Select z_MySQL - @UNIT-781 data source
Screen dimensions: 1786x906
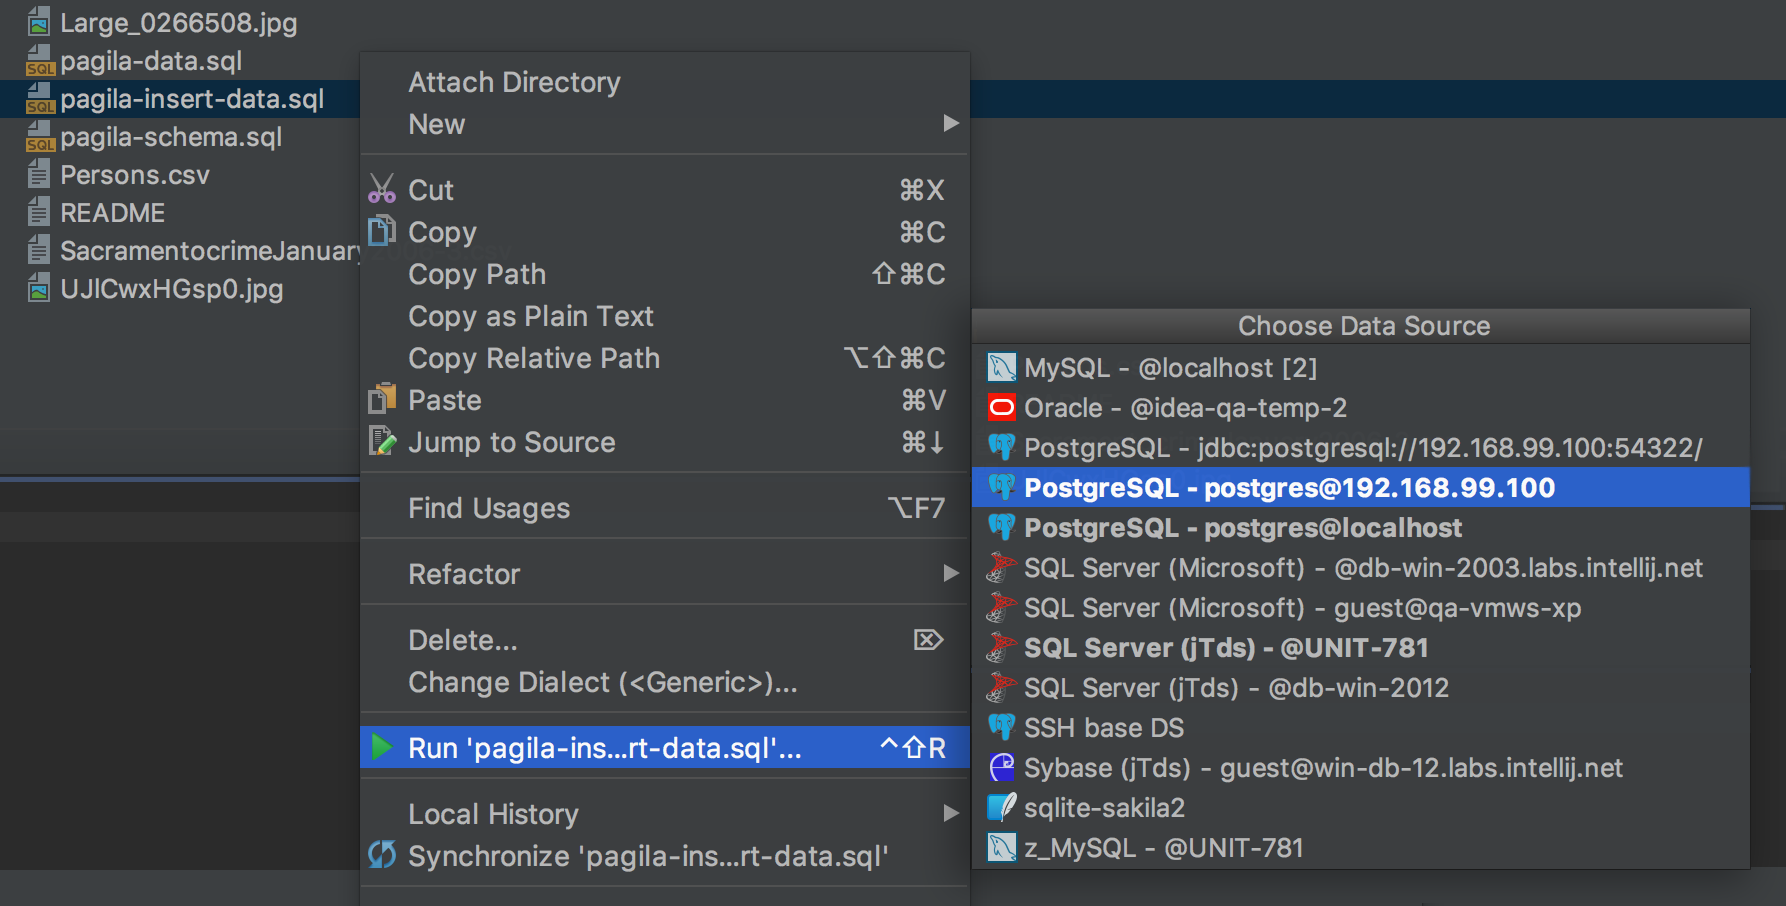tap(1361, 848)
